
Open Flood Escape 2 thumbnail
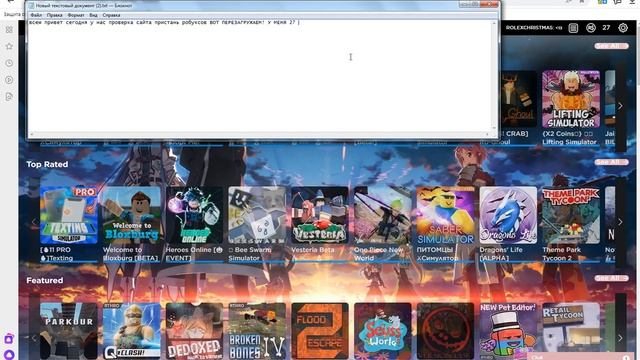(320, 331)
